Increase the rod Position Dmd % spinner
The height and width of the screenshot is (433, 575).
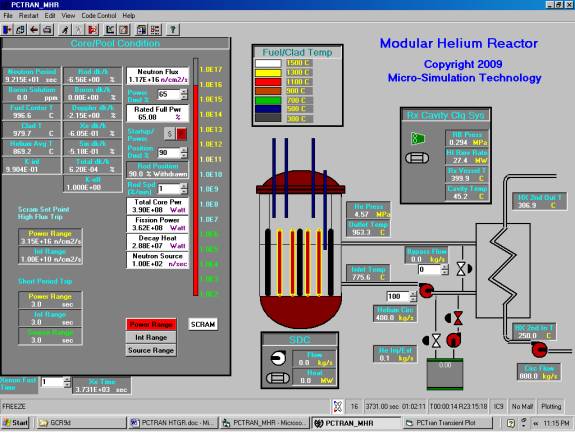(184, 150)
